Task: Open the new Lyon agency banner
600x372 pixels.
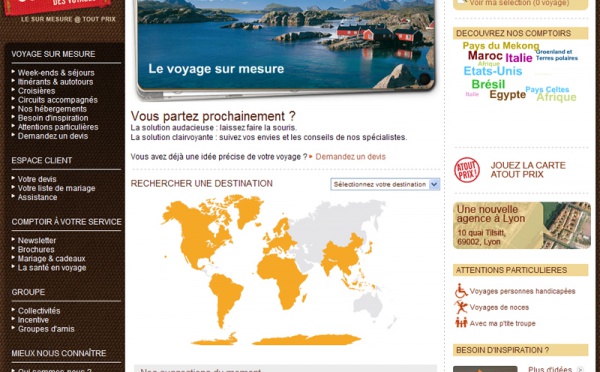Action: 522,225
